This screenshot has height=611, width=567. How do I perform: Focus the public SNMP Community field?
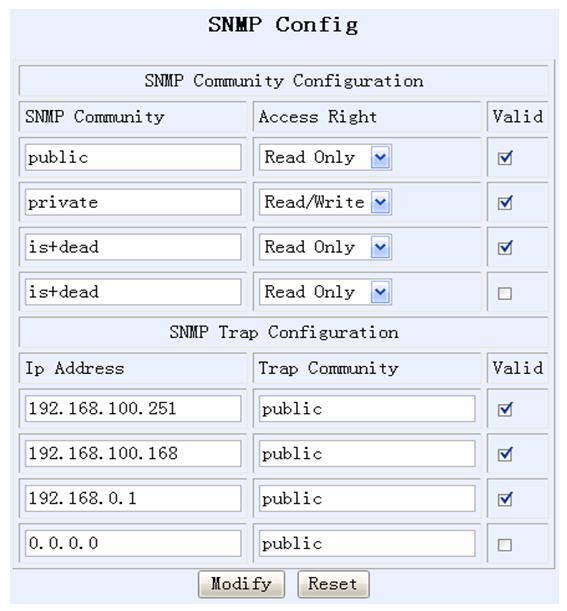pos(133,157)
